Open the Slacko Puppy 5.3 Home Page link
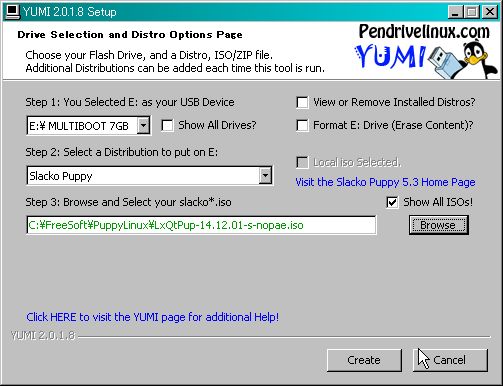Screen dimensions: 503x386 coord(385,182)
